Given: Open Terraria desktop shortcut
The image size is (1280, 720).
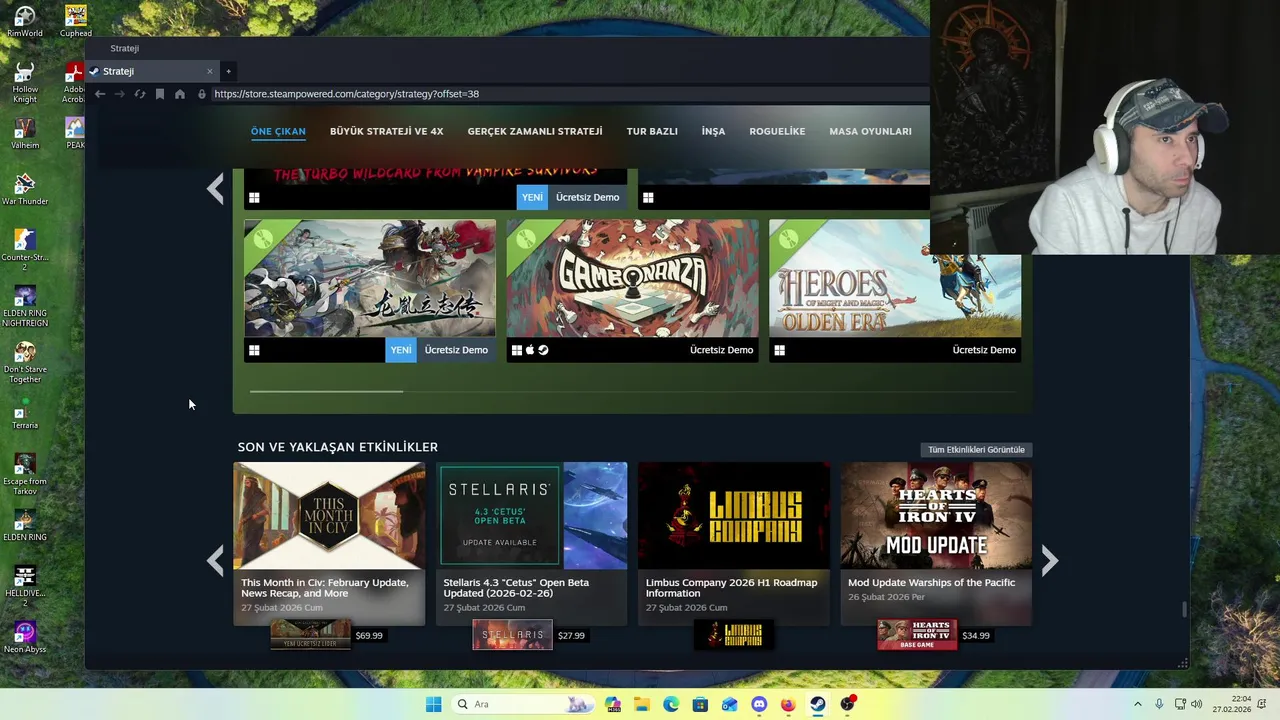Looking at the screenshot, I should click(25, 414).
